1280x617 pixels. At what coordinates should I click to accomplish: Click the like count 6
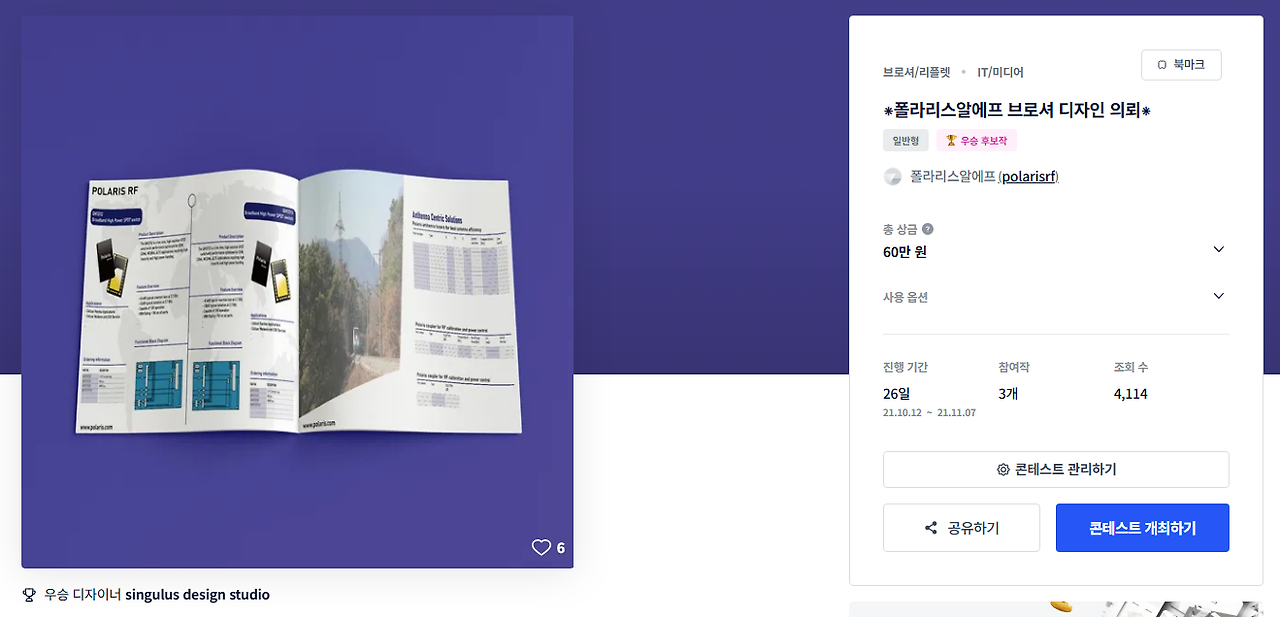(x=560, y=548)
